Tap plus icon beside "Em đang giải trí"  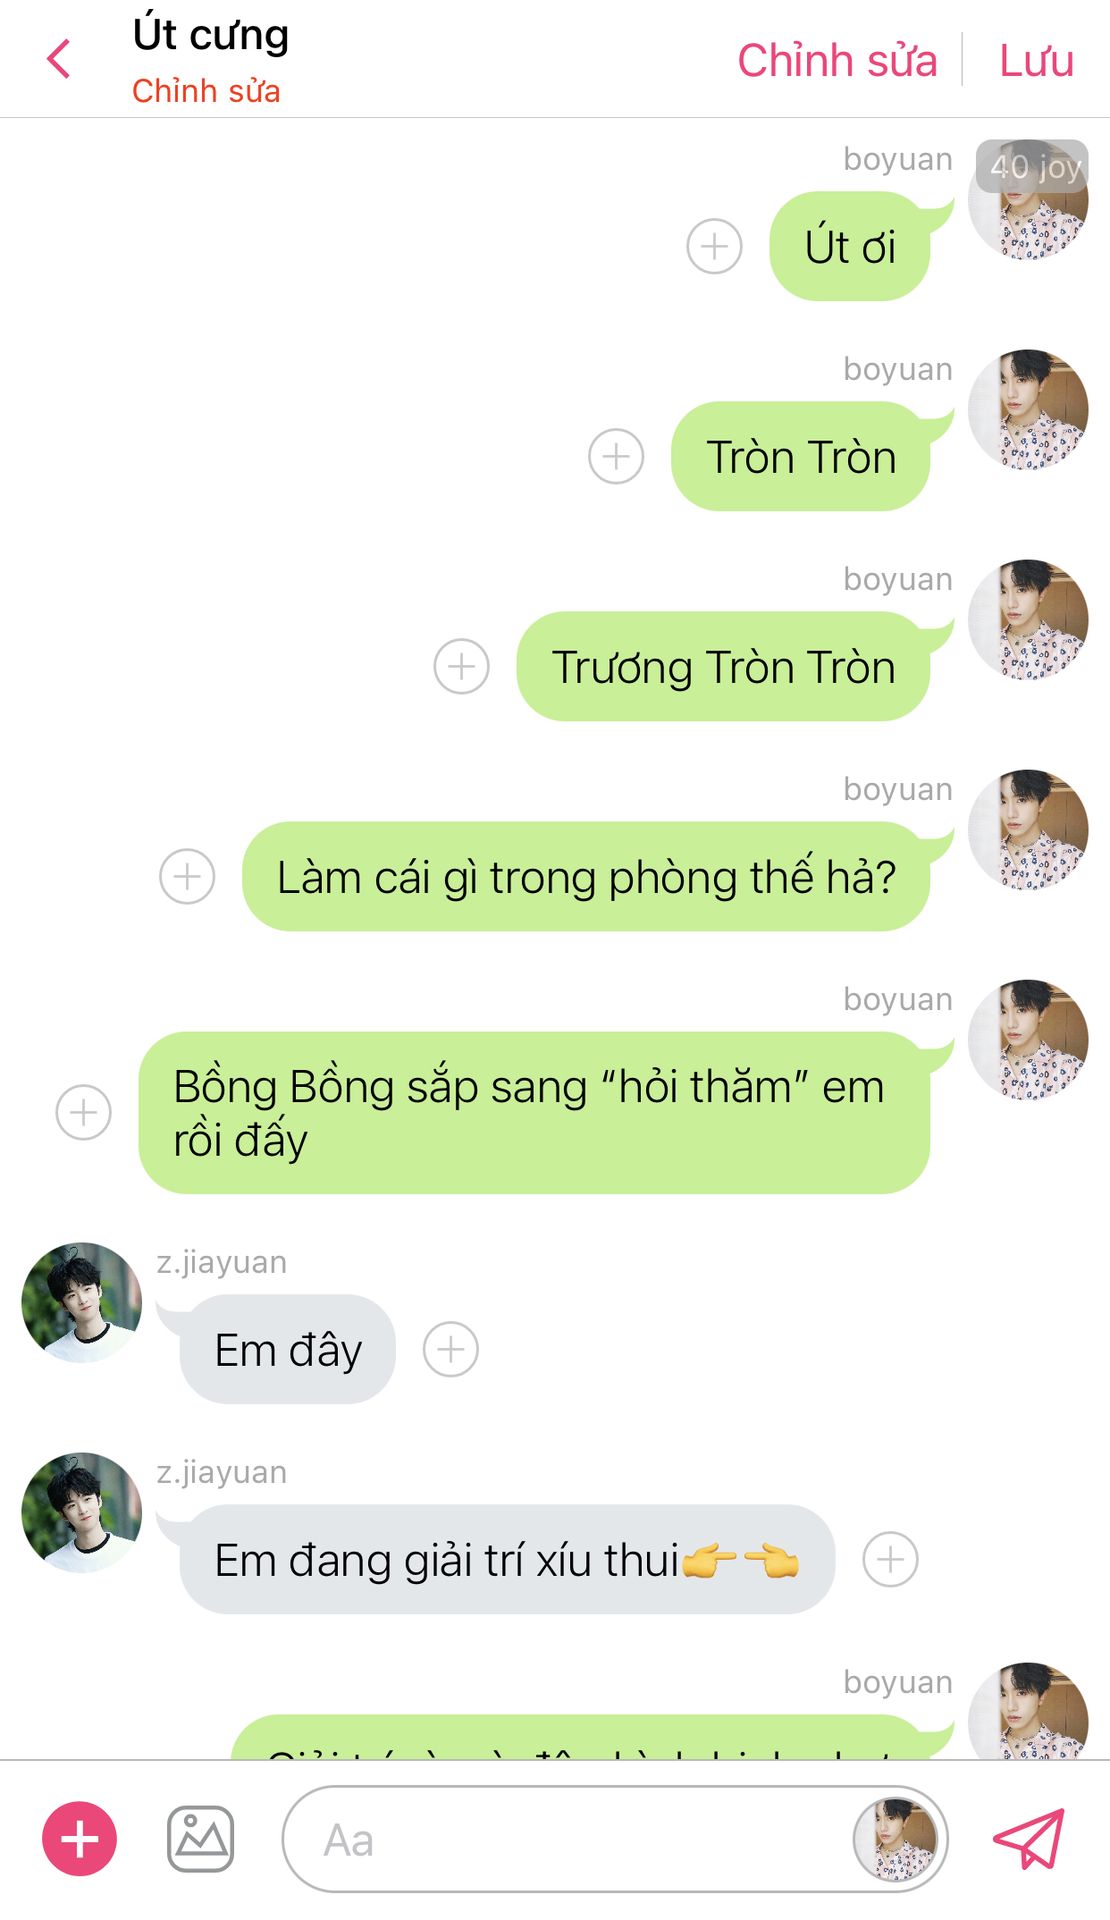coord(890,1559)
